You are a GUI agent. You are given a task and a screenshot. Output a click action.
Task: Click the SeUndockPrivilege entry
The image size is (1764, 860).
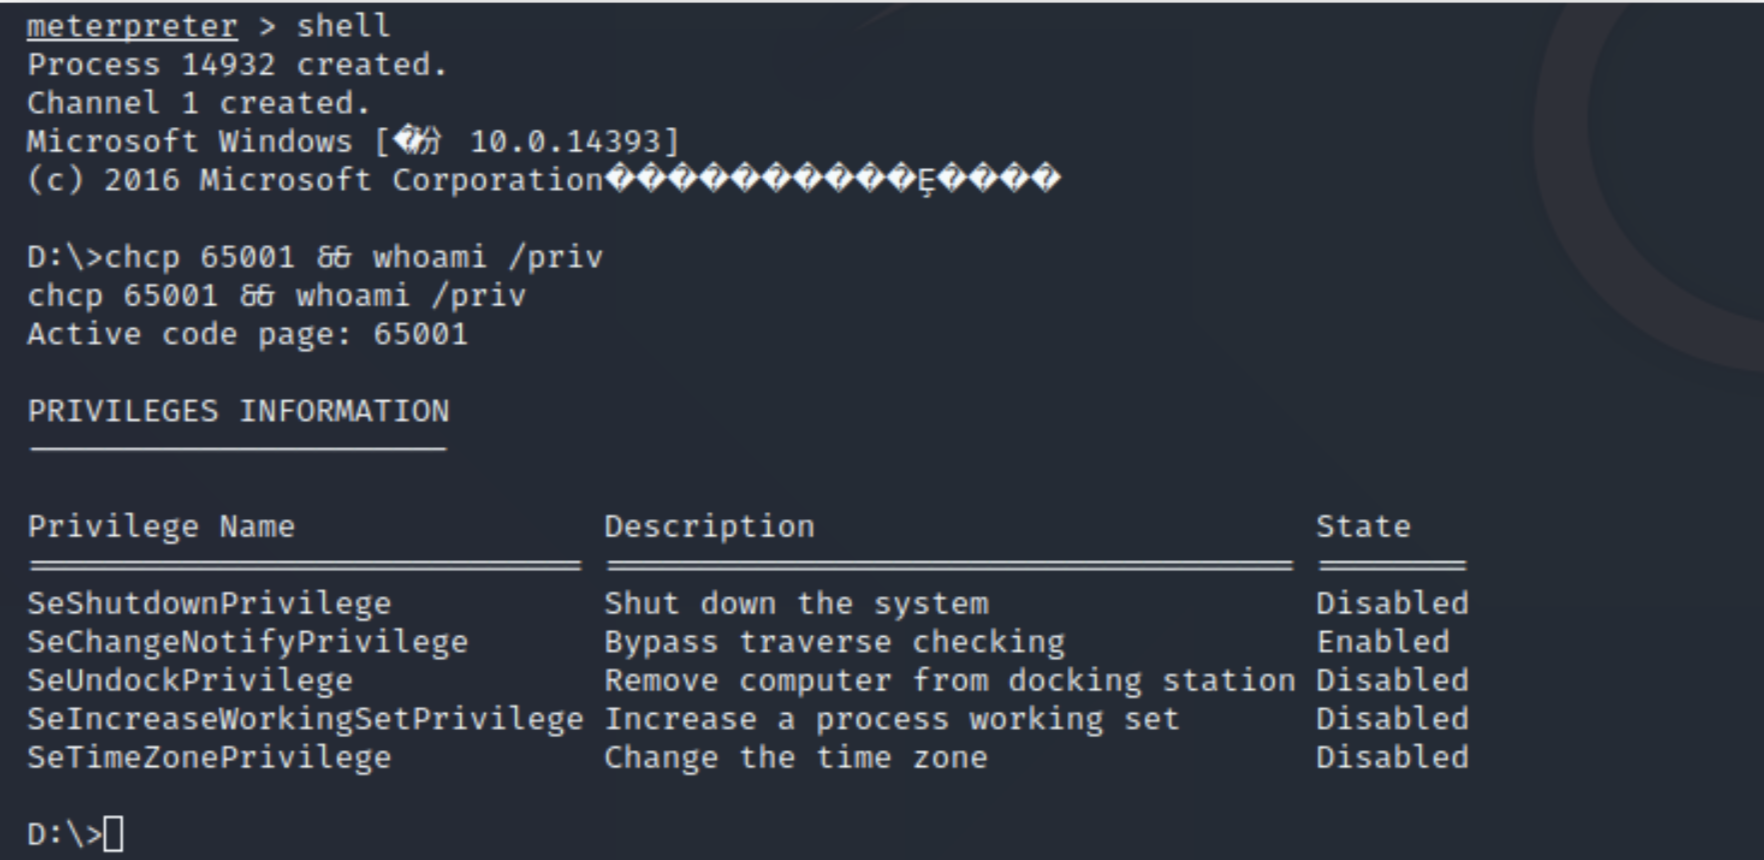pyautogui.click(x=190, y=681)
